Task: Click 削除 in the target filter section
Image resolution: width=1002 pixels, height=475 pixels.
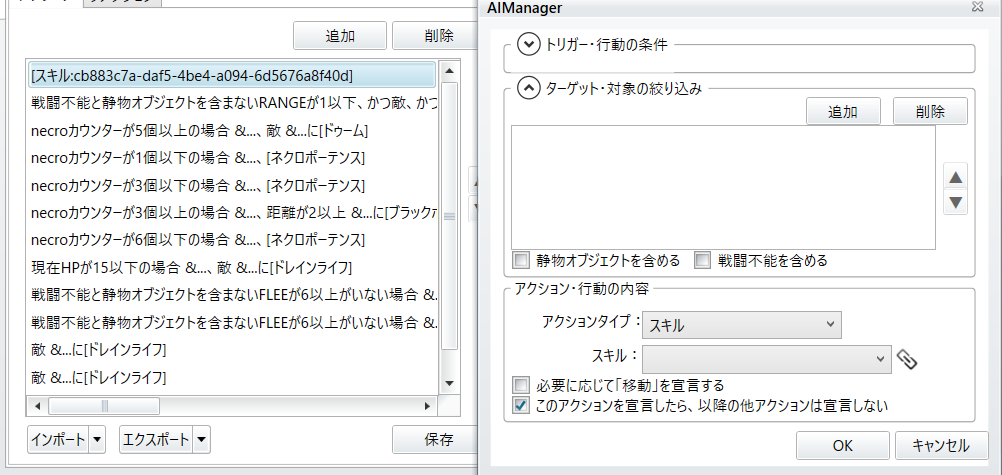Action: point(930,112)
